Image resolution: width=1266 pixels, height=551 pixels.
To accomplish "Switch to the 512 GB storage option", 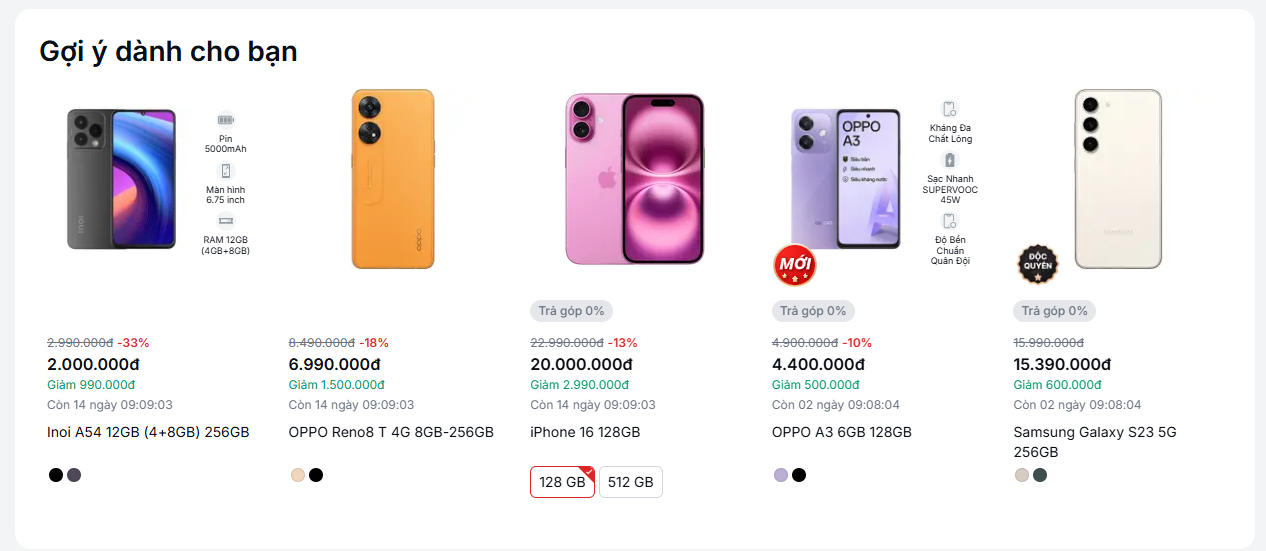I will pos(631,482).
